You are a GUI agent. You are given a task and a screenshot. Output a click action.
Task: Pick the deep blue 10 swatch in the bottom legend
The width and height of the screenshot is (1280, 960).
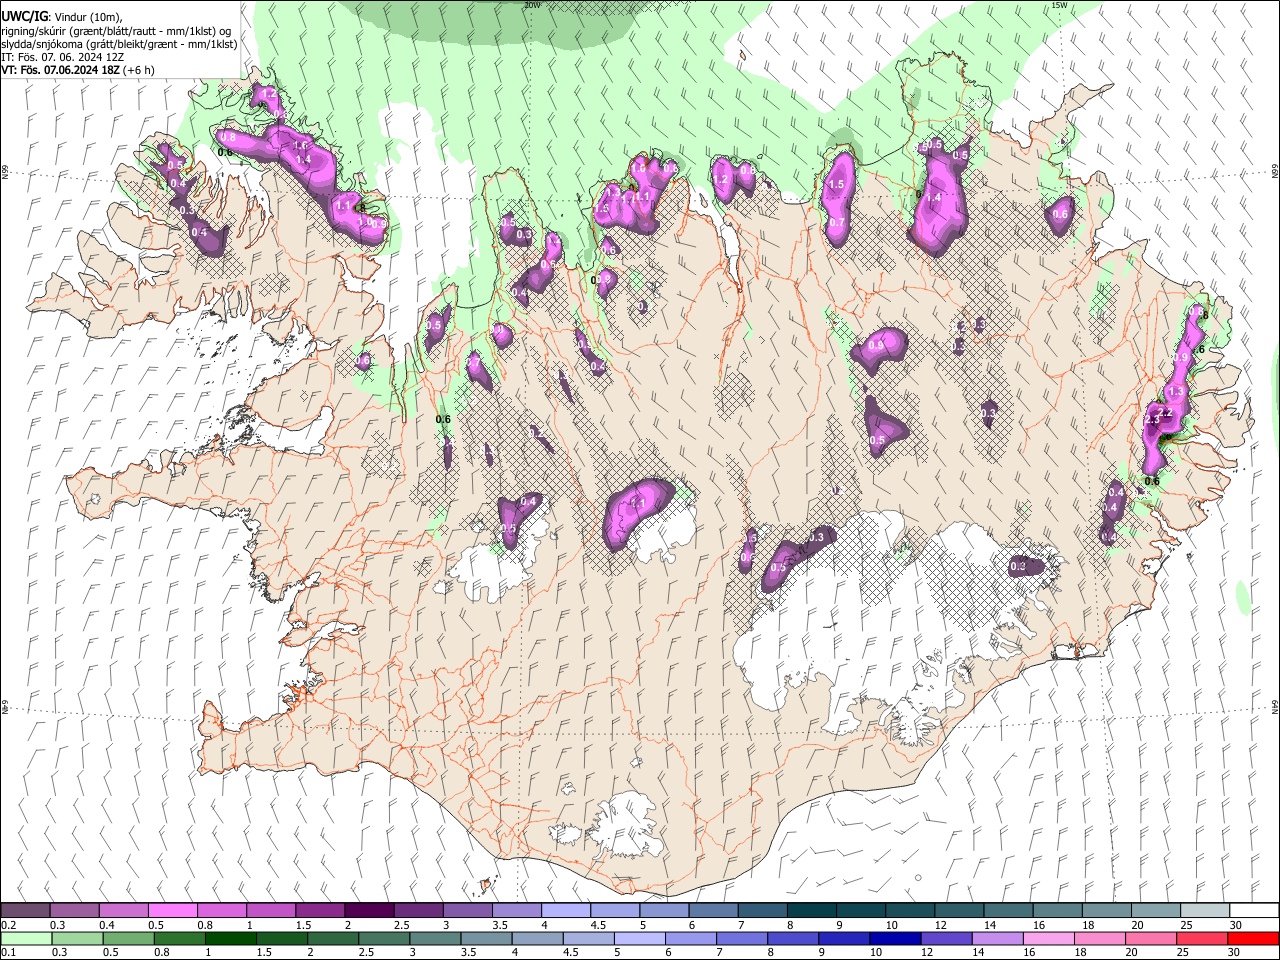tap(894, 939)
